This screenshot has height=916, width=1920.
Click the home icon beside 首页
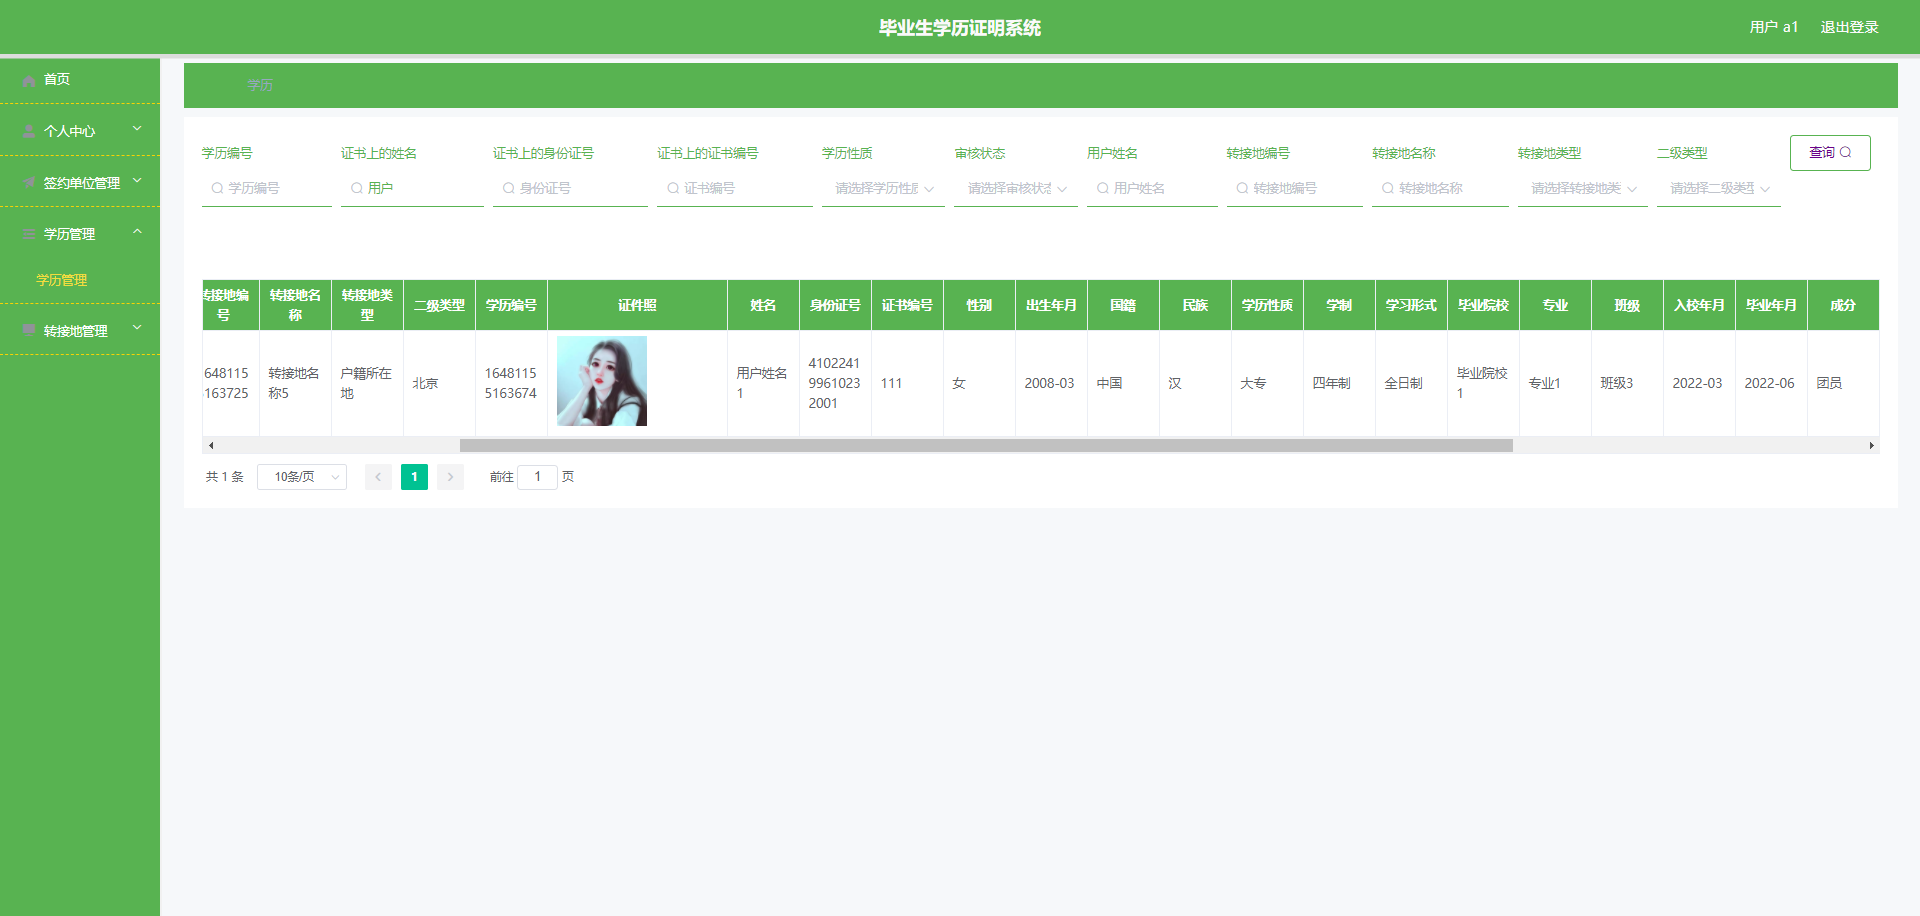[29, 80]
